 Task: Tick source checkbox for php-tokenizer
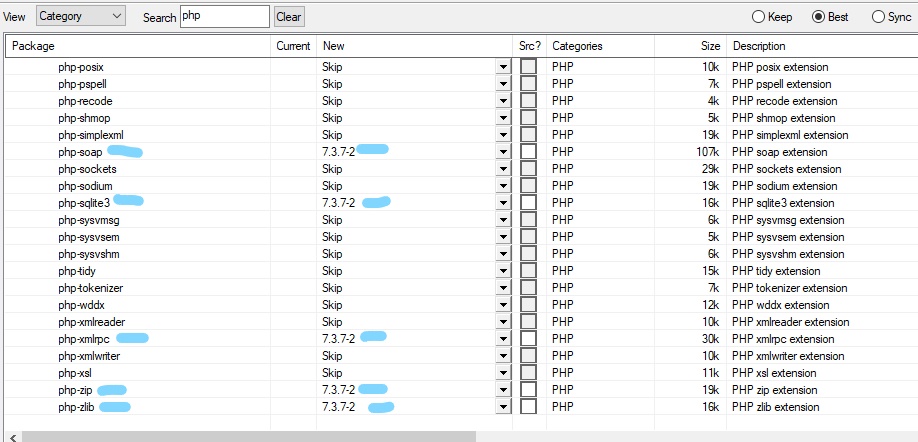[528, 287]
